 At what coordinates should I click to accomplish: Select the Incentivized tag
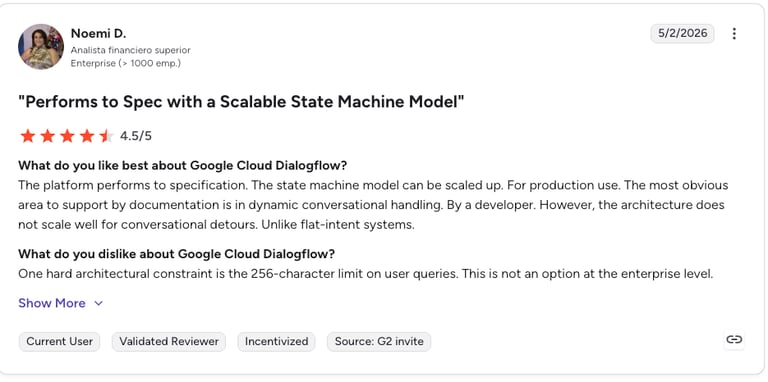276,341
